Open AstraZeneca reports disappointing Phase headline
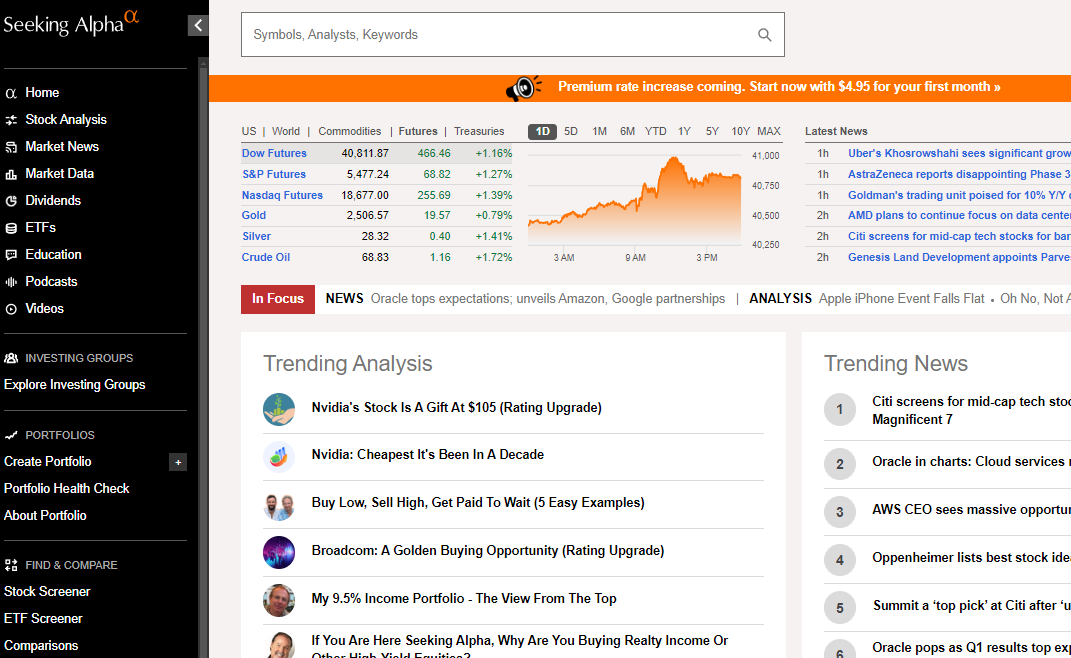This screenshot has height=658, width=1071. pyautogui.click(x=959, y=174)
